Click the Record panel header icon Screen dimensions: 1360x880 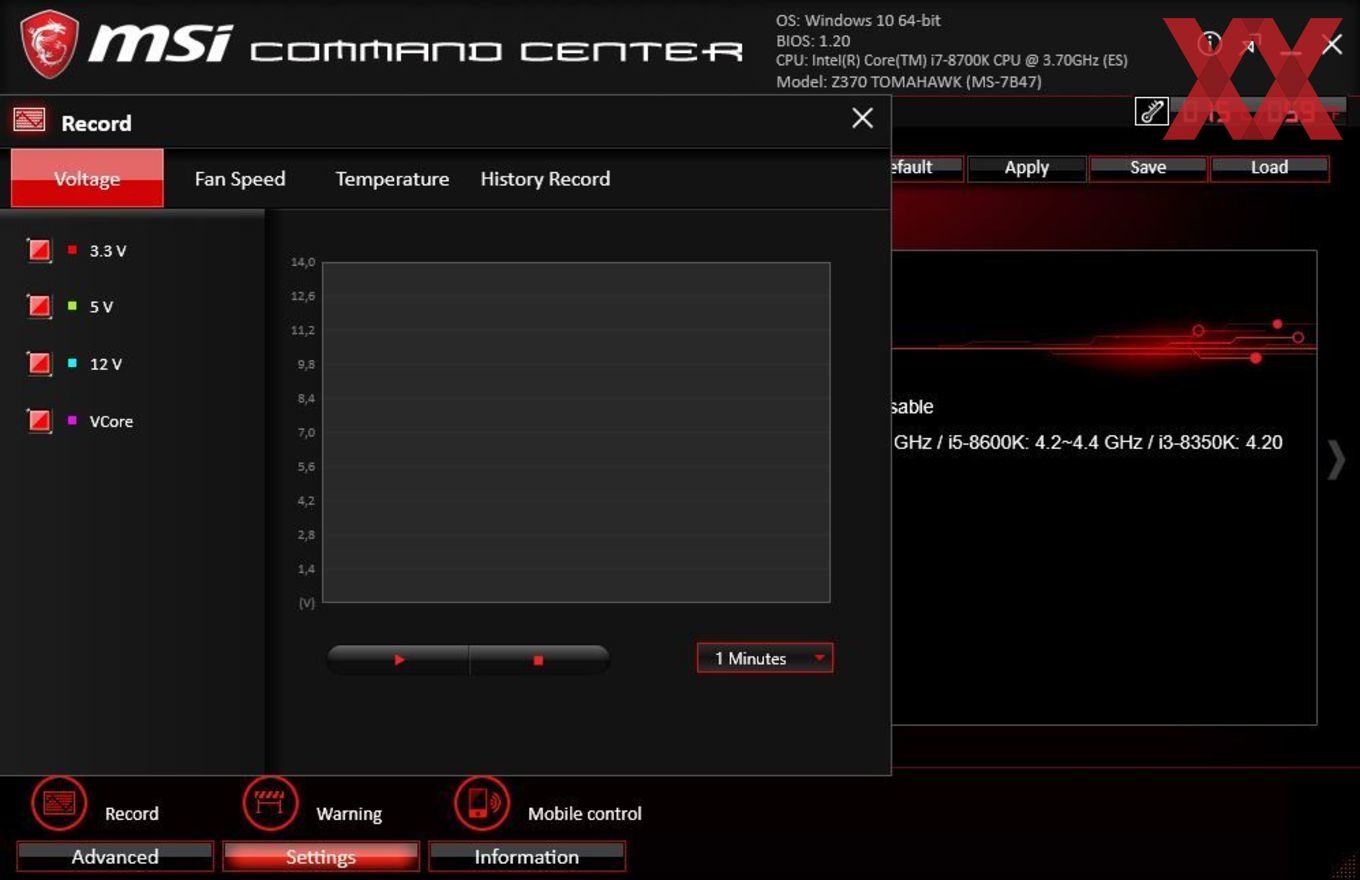(x=29, y=121)
